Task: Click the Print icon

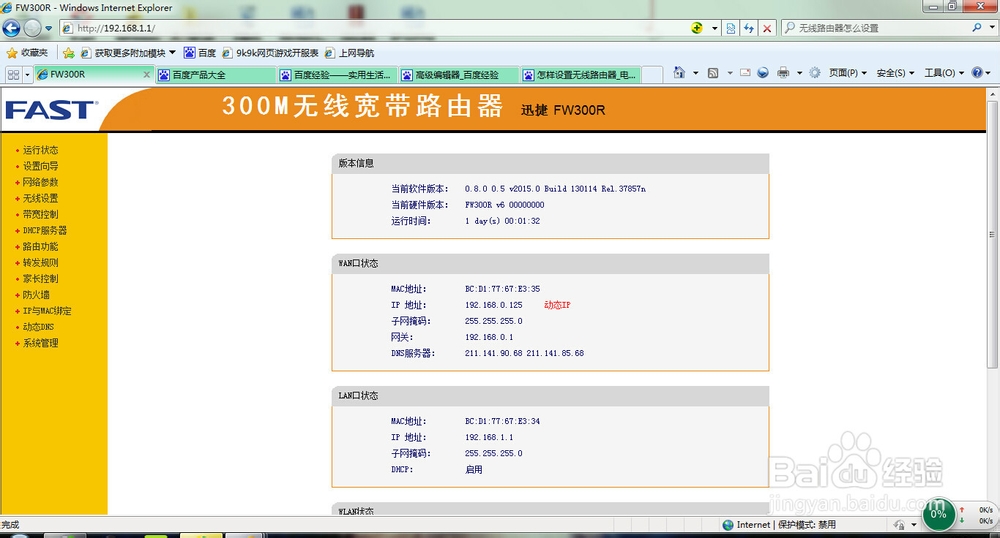Action: point(783,73)
